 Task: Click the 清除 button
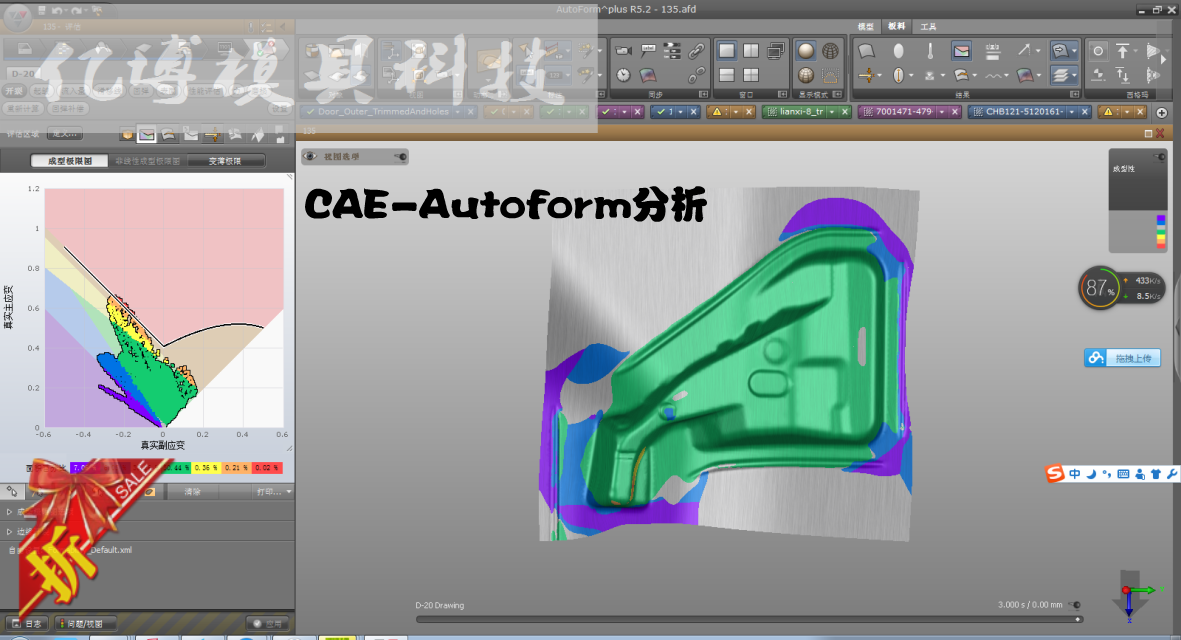(x=193, y=492)
